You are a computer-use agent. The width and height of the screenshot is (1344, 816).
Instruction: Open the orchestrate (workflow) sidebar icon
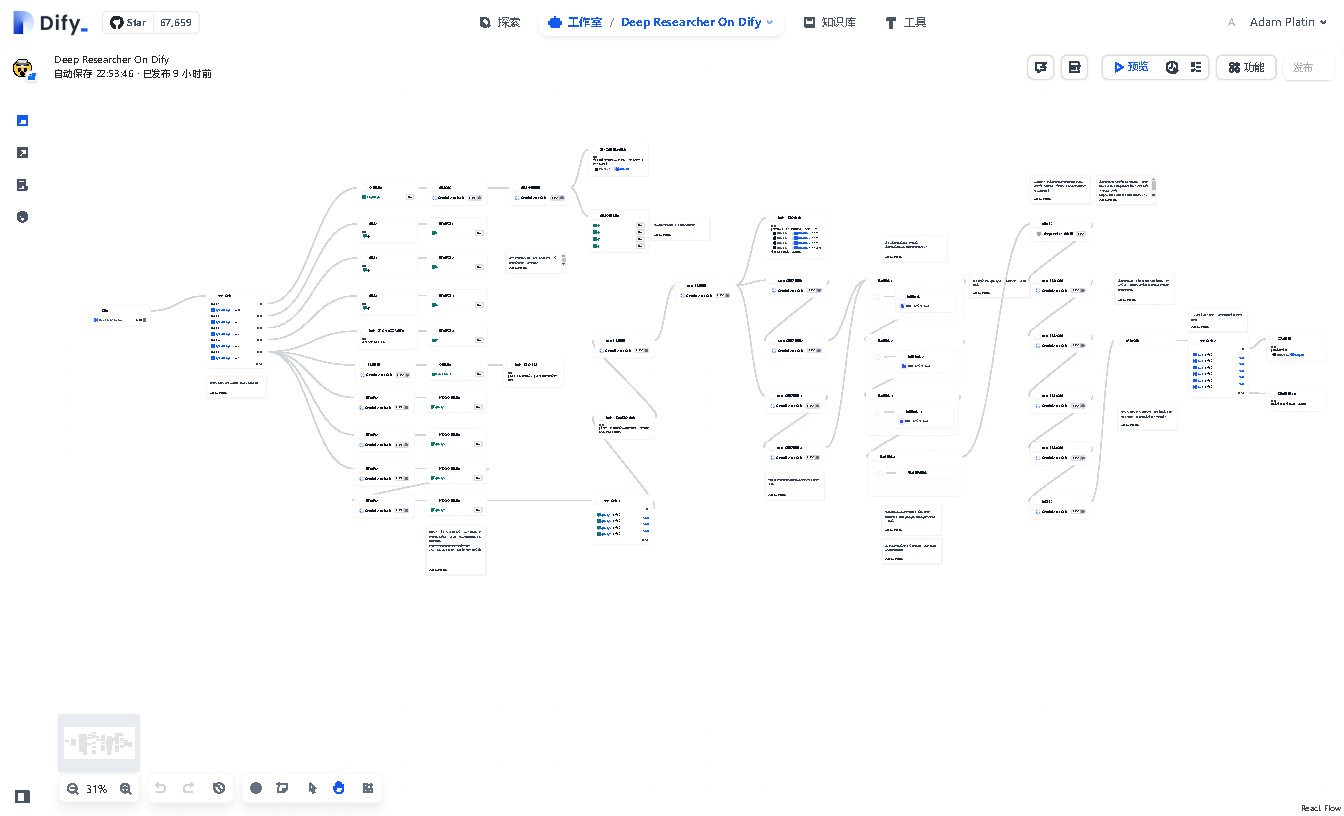[23, 121]
